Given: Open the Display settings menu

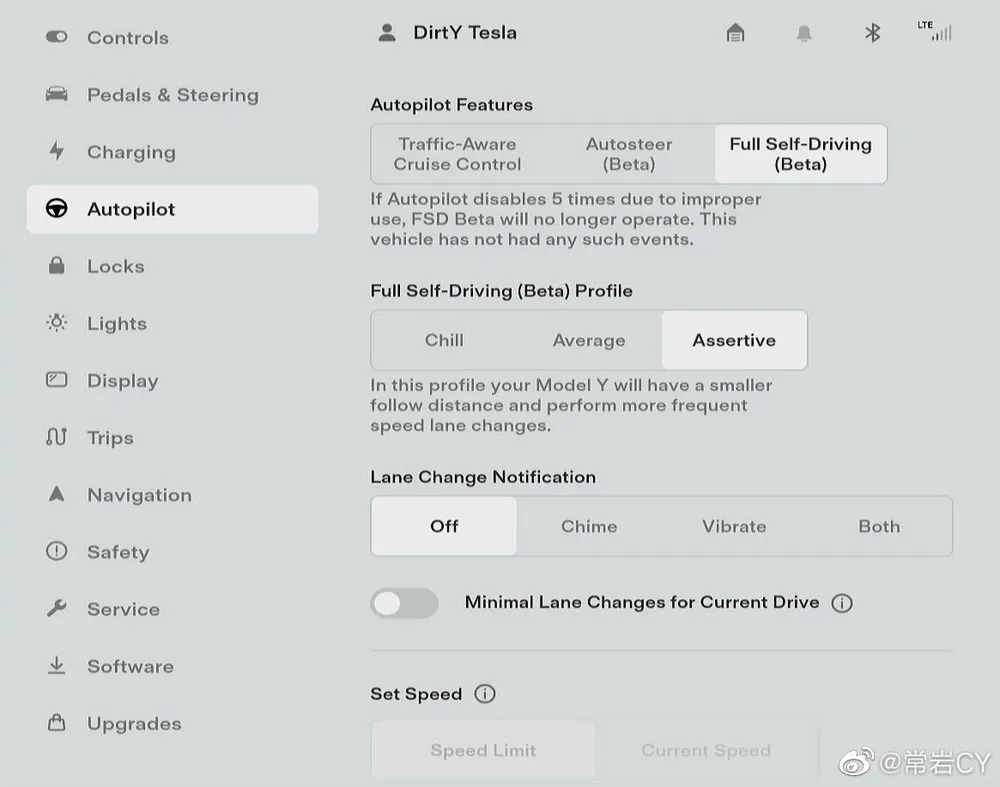Looking at the screenshot, I should (172, 381).
